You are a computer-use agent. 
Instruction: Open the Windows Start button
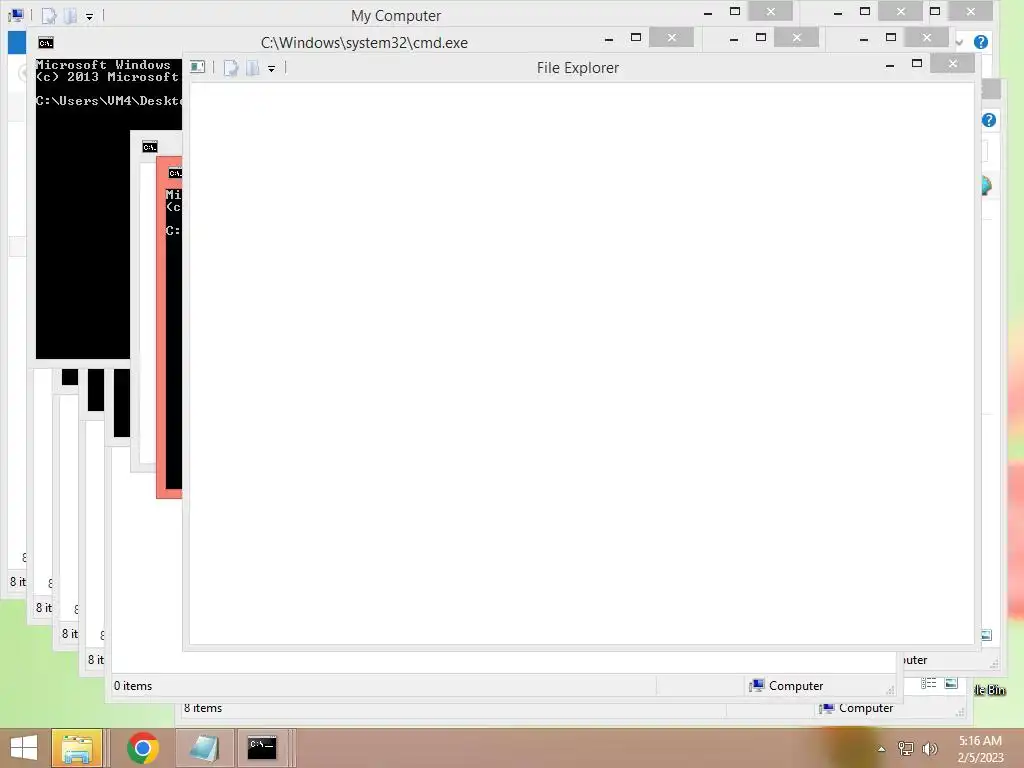point(24,748)
